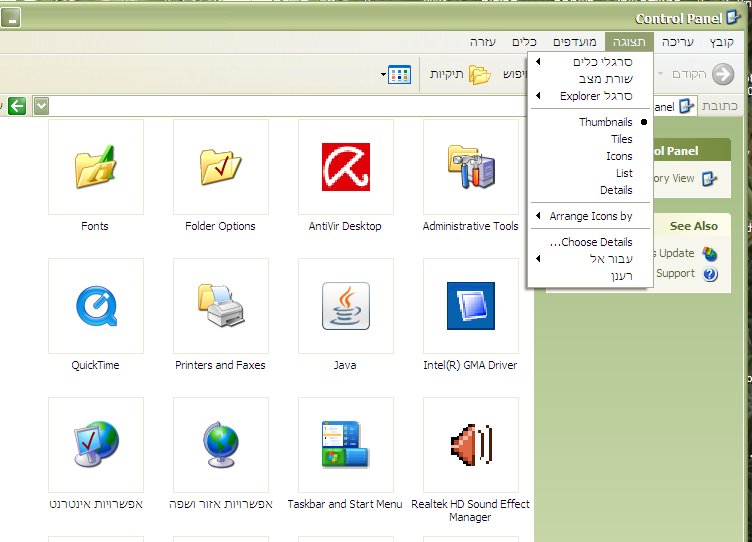Viewport: 752px width, 542px height.
Task: Open the מועדפים menu
Action: click(575, 42)
